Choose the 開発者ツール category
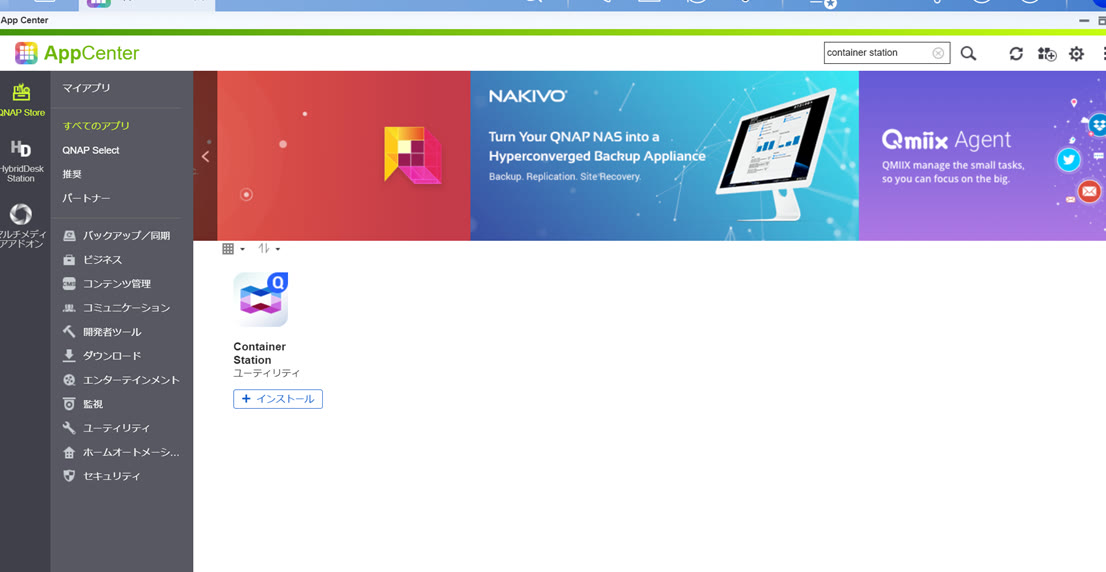The height and width of the screenshot is (572, 1106). (112, 332)
